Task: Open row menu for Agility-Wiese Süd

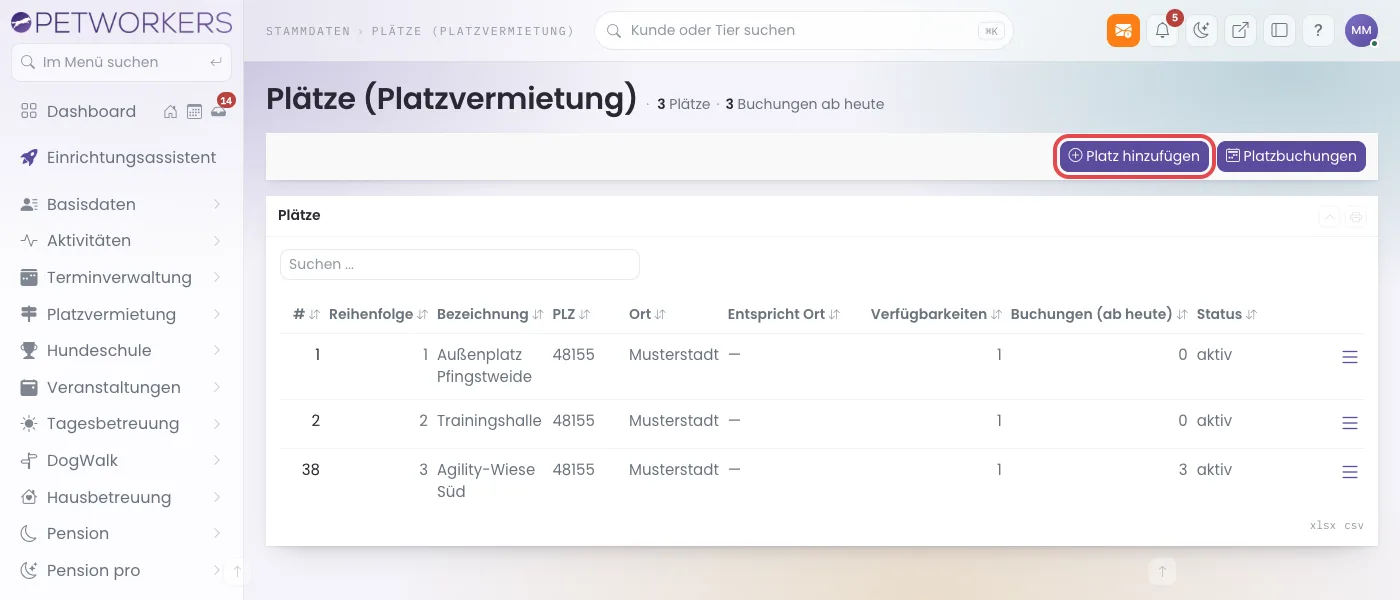Action: pos(1349,472)
